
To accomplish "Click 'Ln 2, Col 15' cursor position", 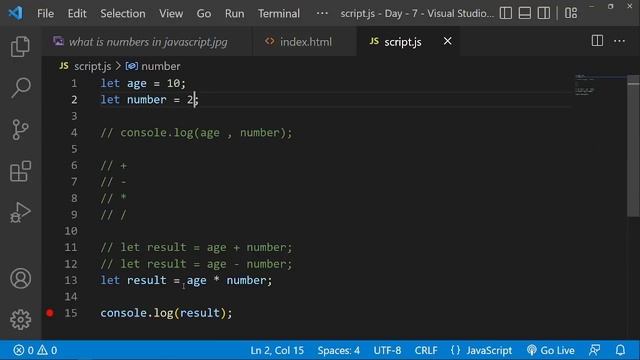I will (277, 350).
